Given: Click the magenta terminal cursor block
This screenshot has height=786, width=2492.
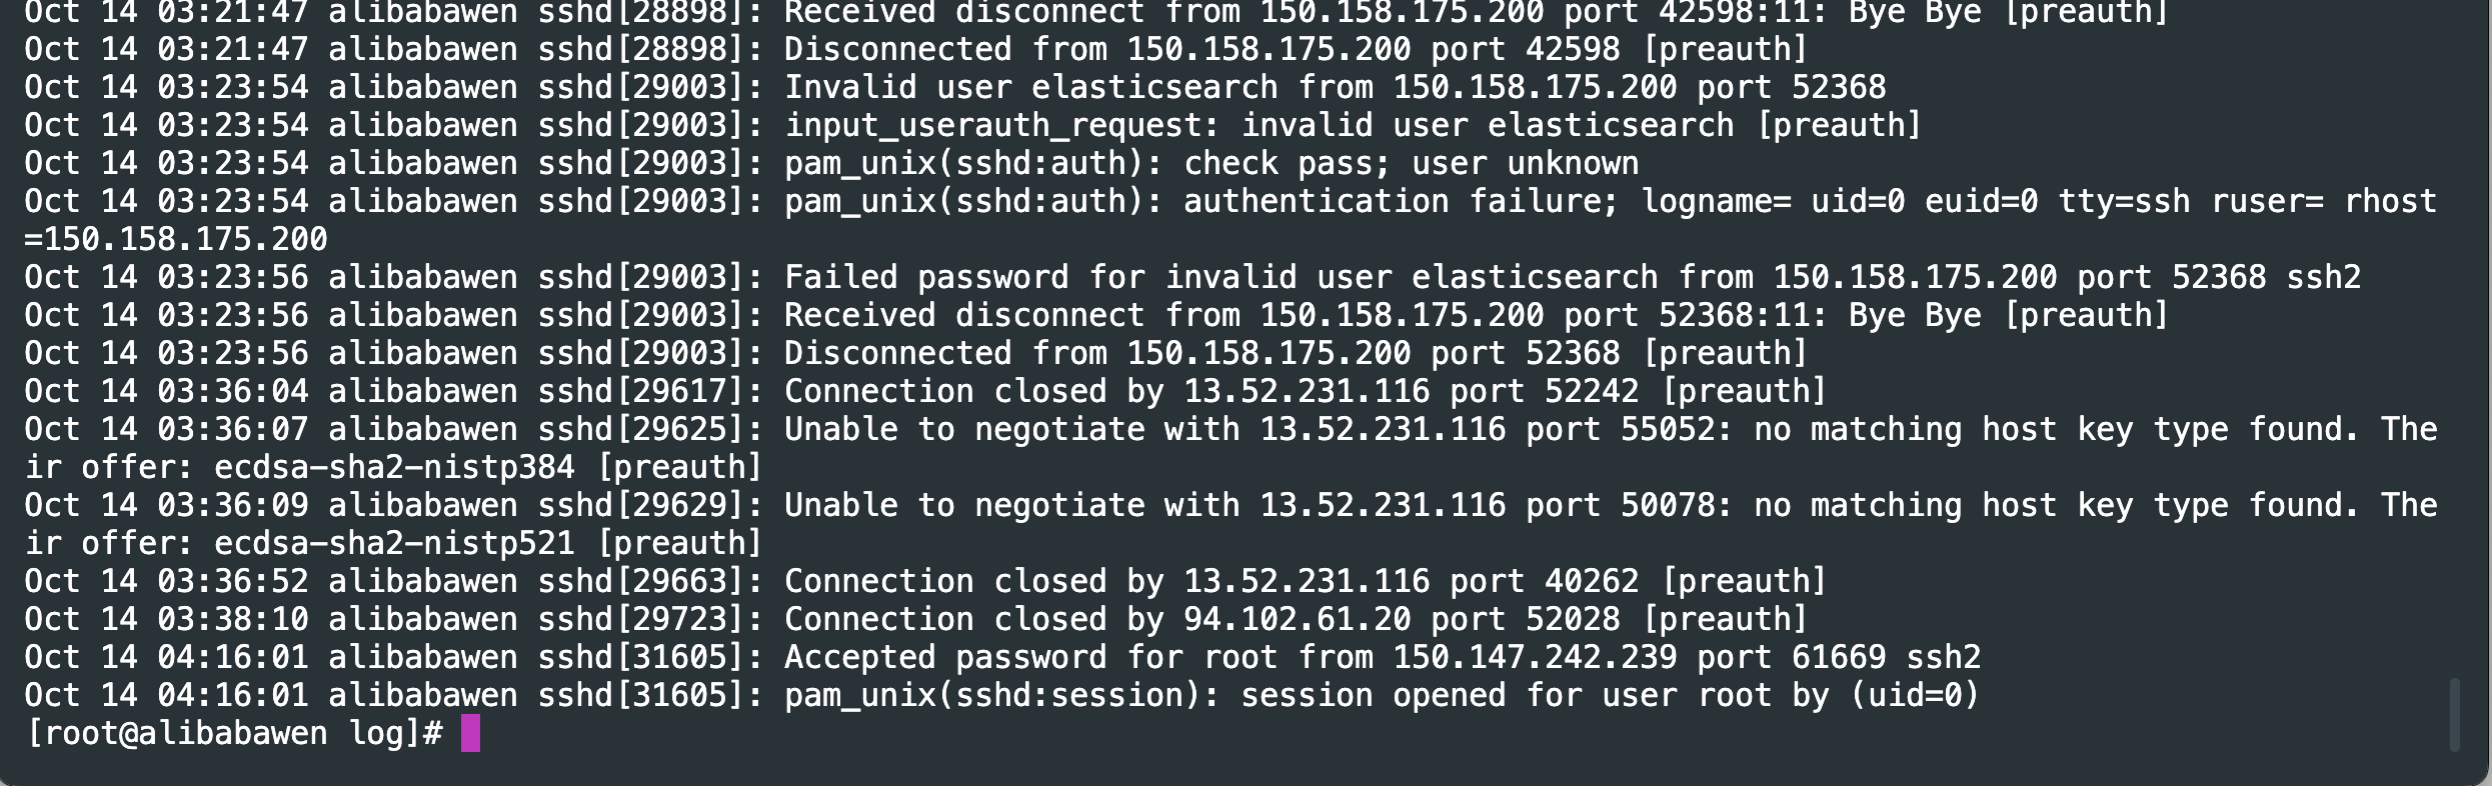Looking at the screenshot, I should [470, 733].
